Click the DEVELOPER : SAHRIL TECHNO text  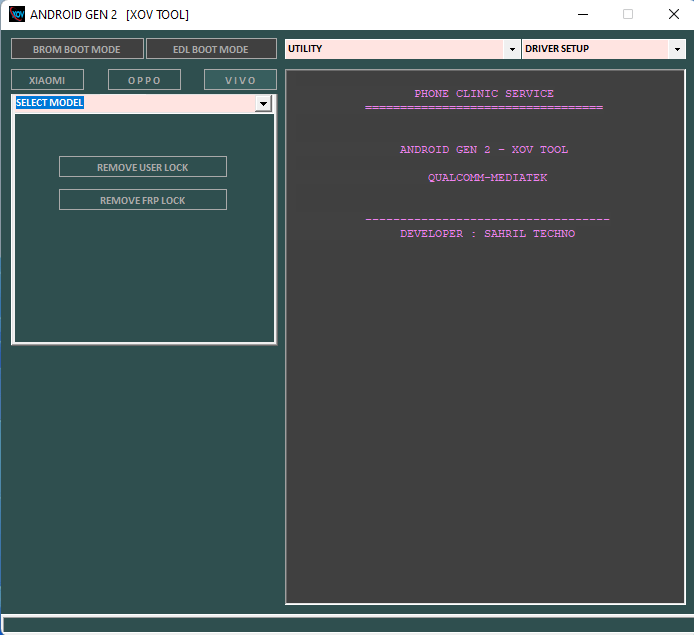point(487,234)
